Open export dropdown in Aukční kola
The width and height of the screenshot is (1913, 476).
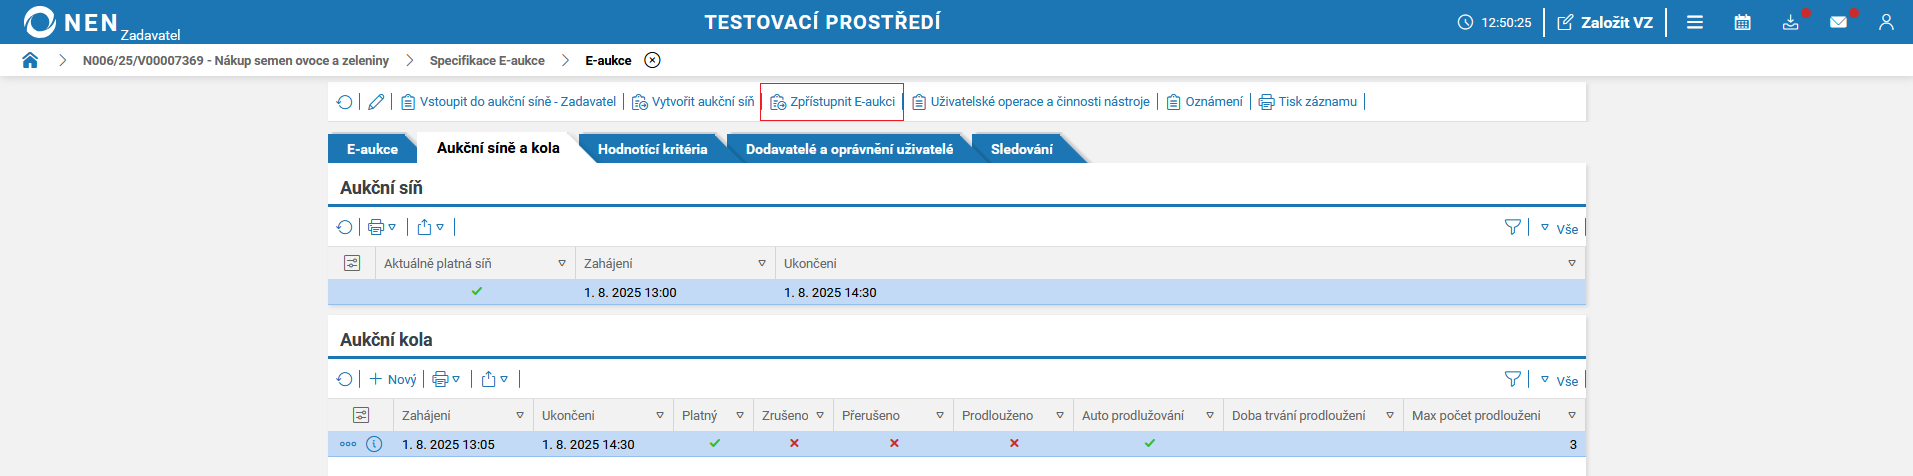(494, 379)
